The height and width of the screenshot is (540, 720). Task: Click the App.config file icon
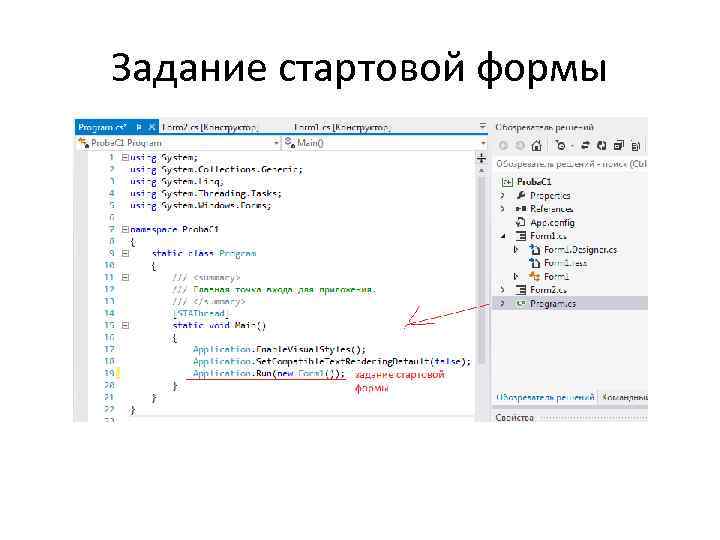[x=520, y=222]
